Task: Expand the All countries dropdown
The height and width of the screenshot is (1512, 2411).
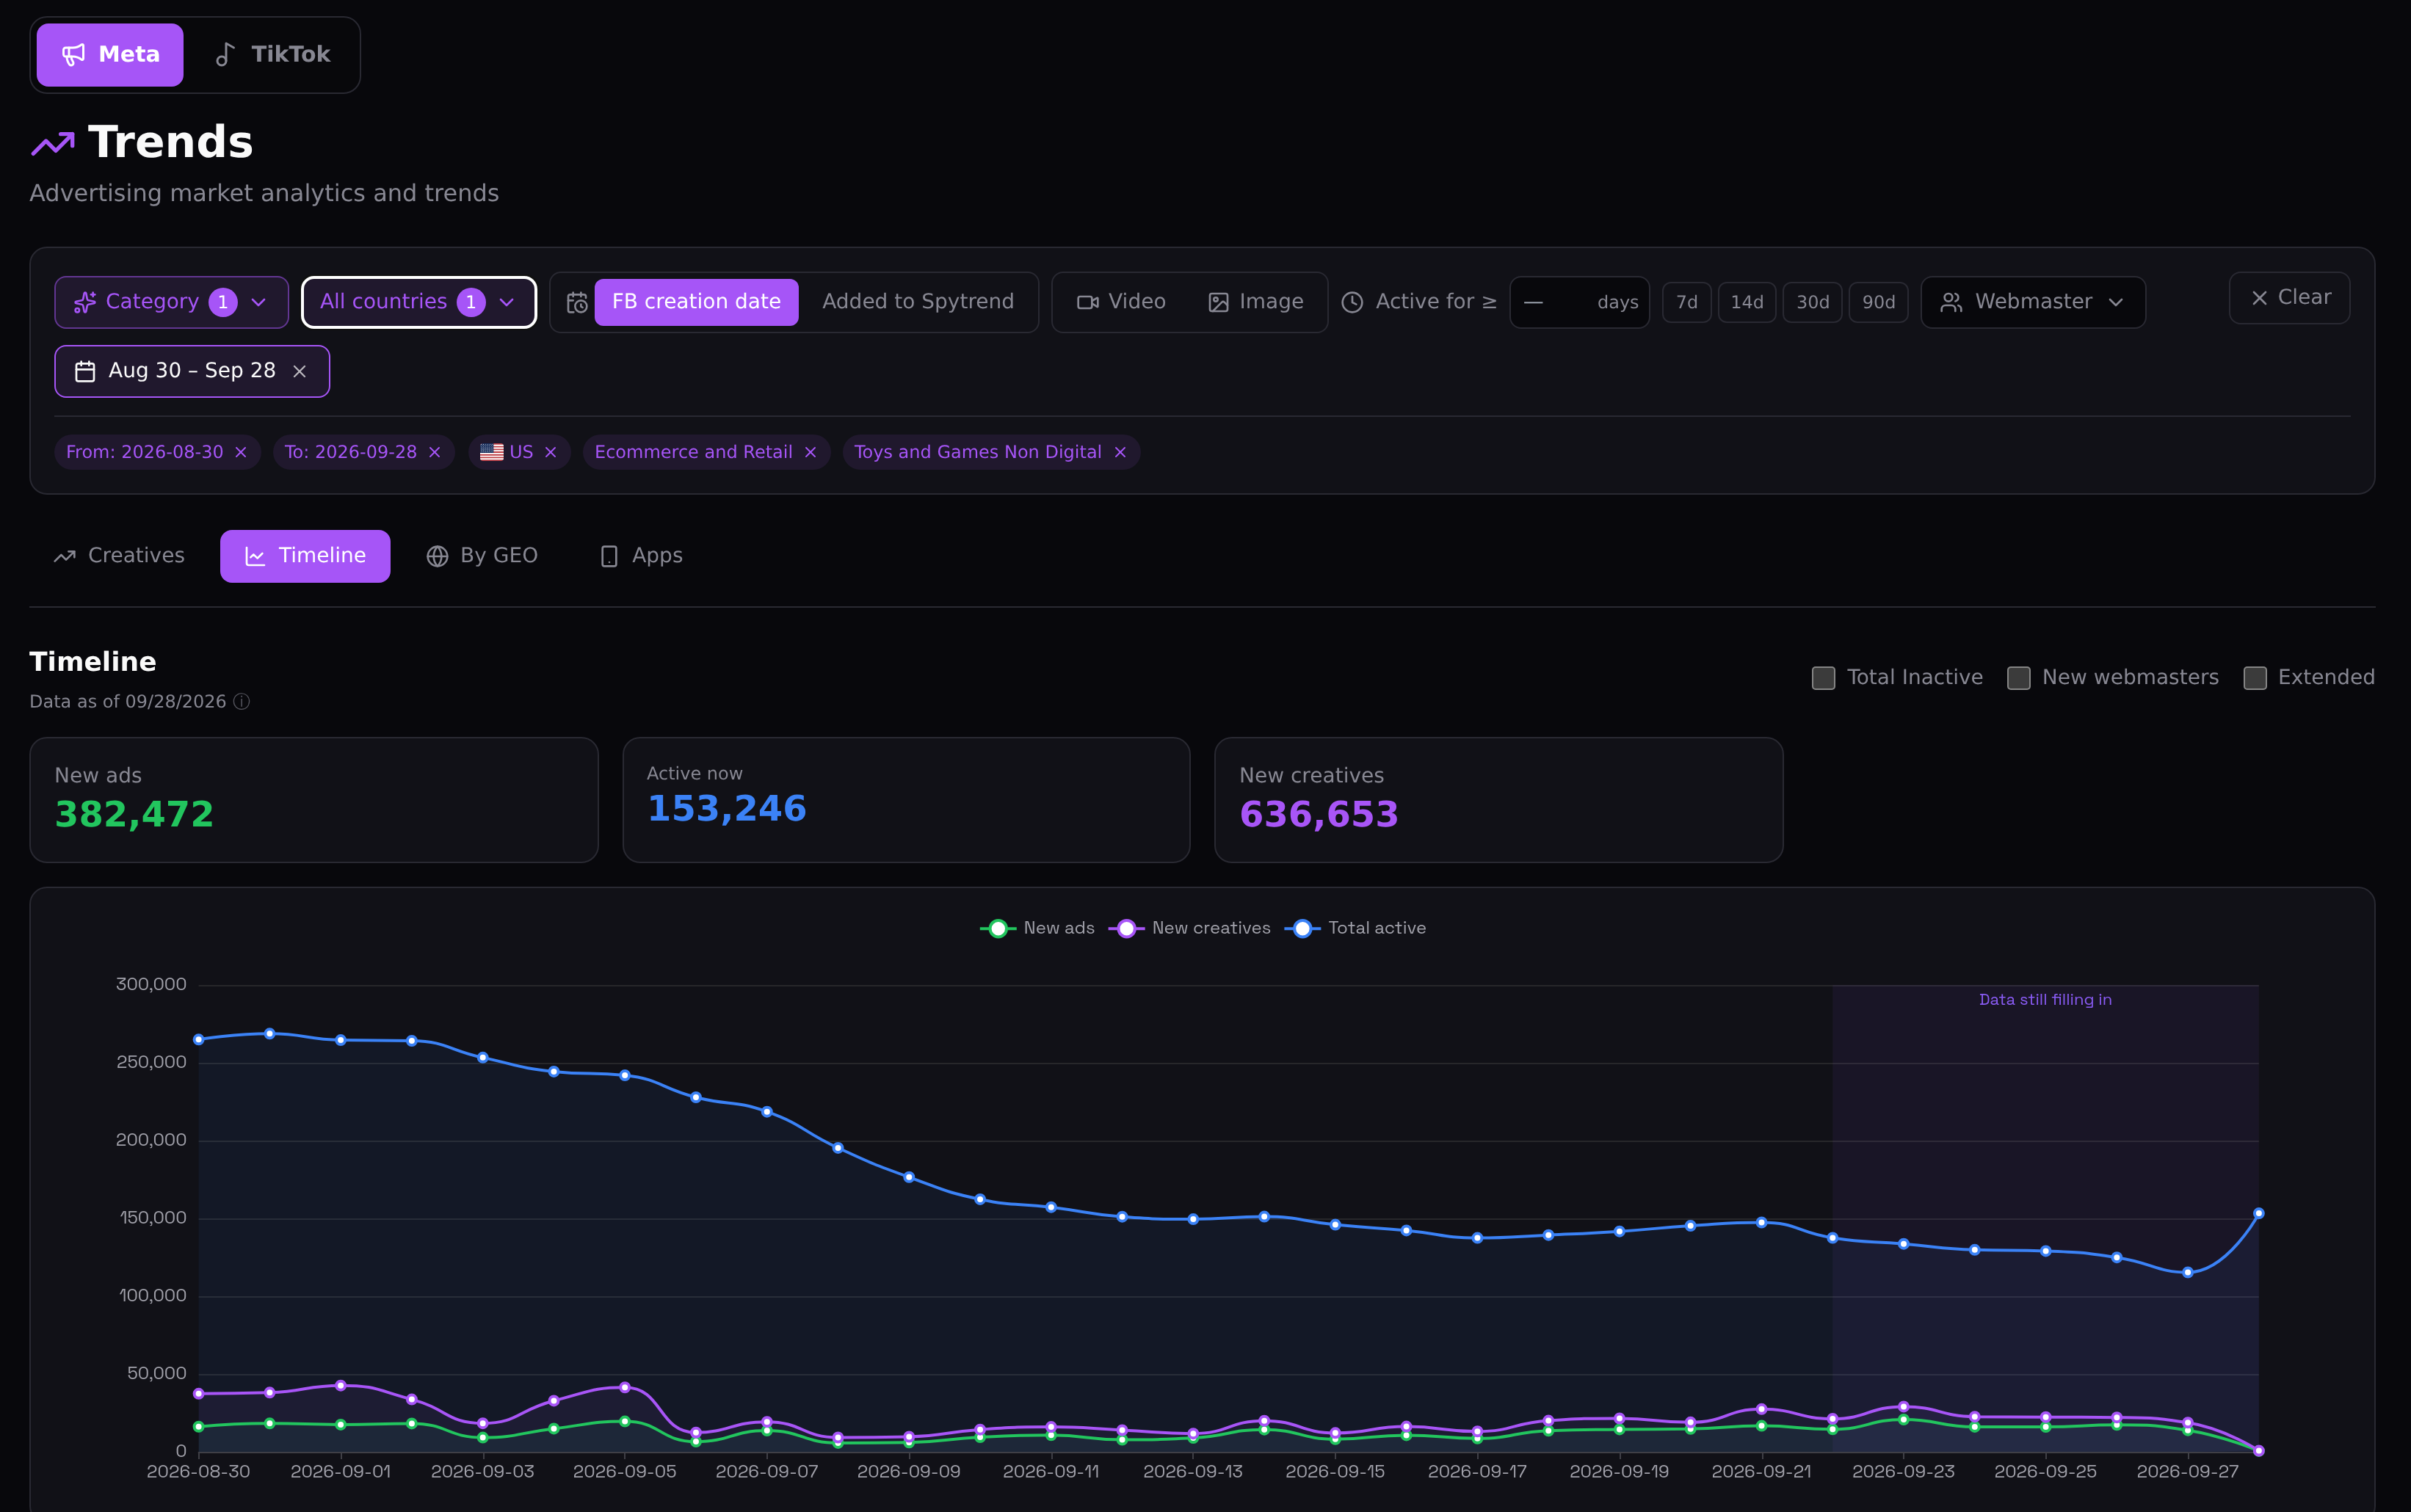Action: [418, 302]
